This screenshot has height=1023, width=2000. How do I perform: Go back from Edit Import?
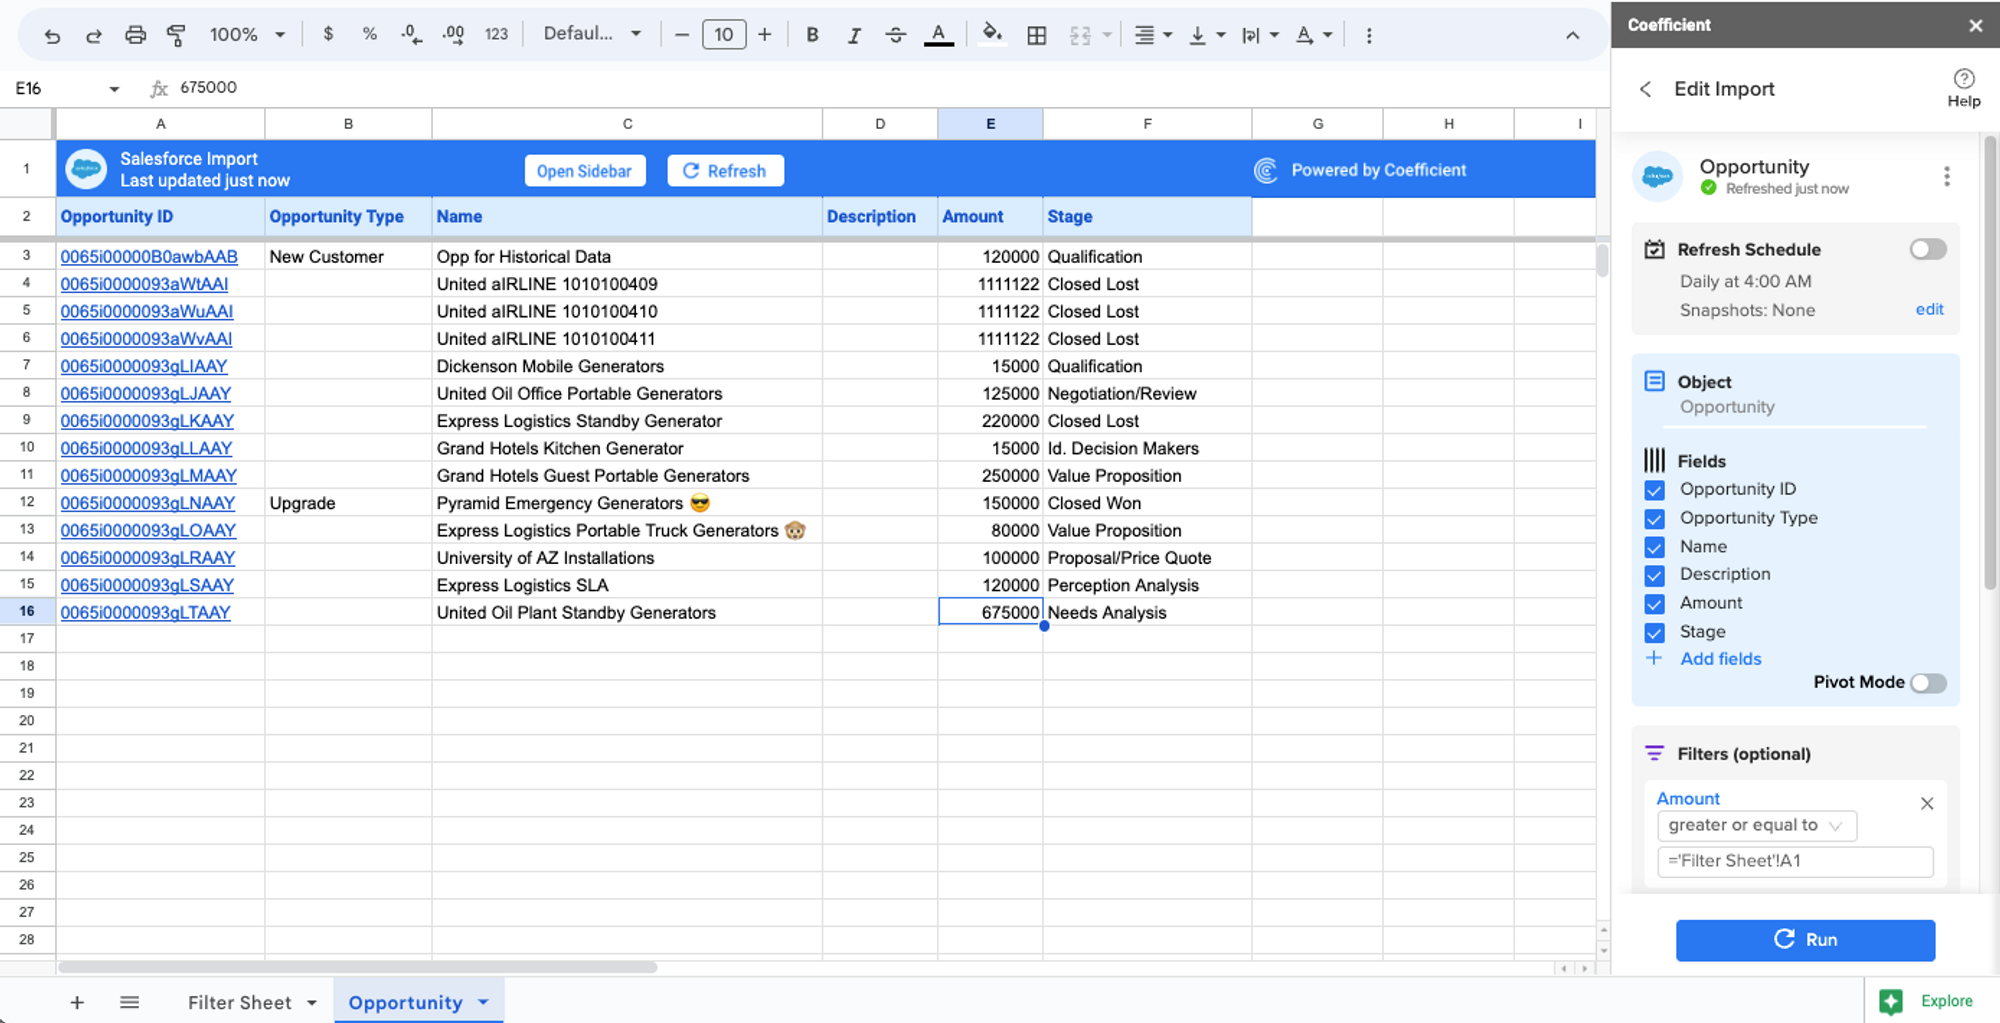click(1646, 89)
